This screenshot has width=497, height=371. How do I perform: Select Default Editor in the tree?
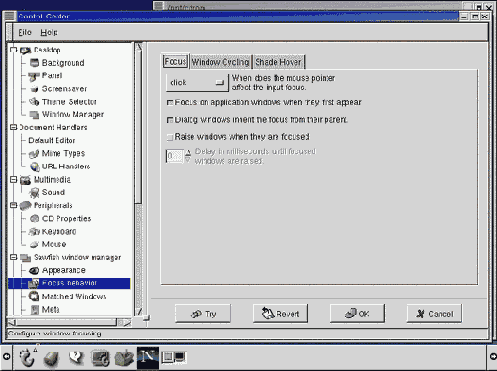tap(52, 140)
